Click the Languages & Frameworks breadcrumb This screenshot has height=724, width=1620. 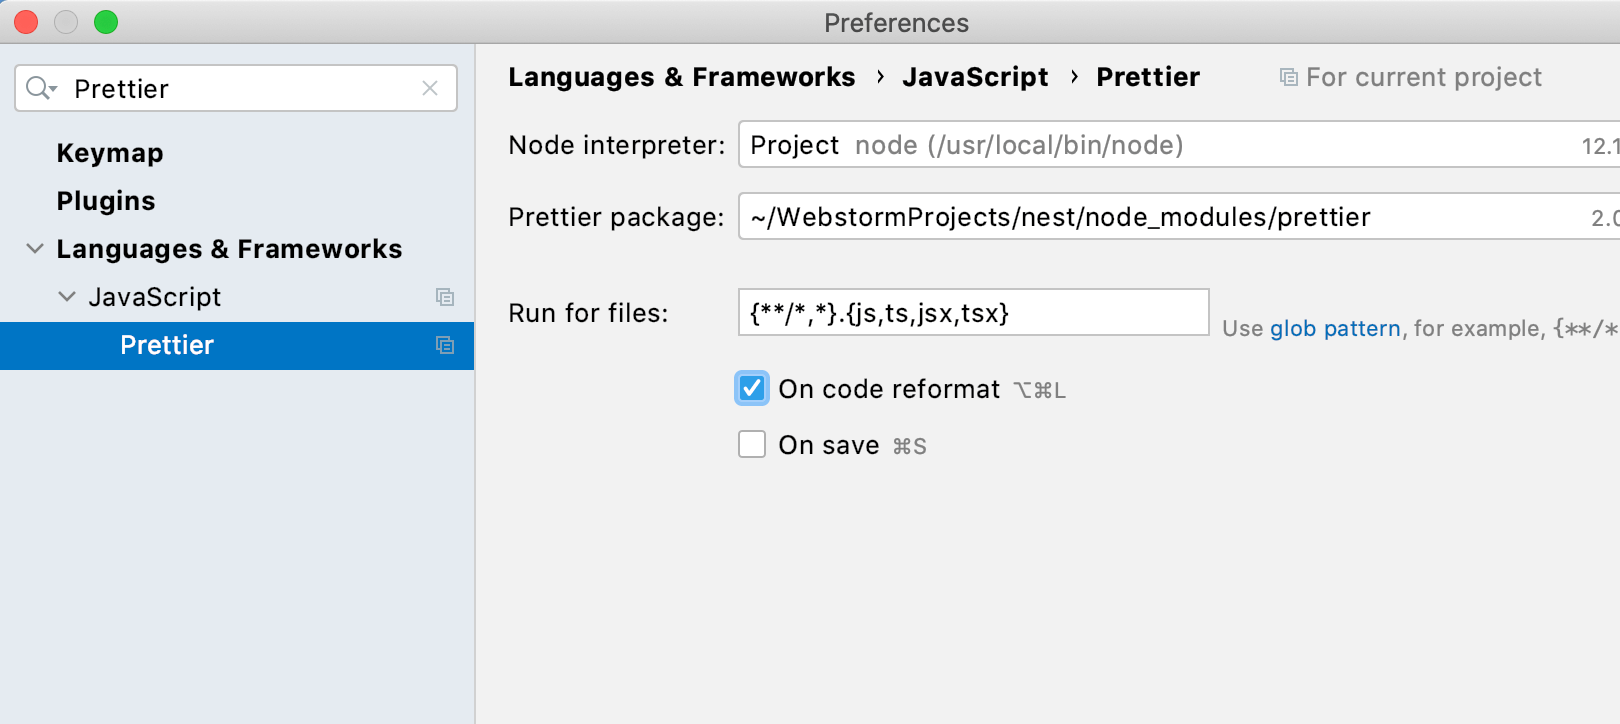click(681, 77)
